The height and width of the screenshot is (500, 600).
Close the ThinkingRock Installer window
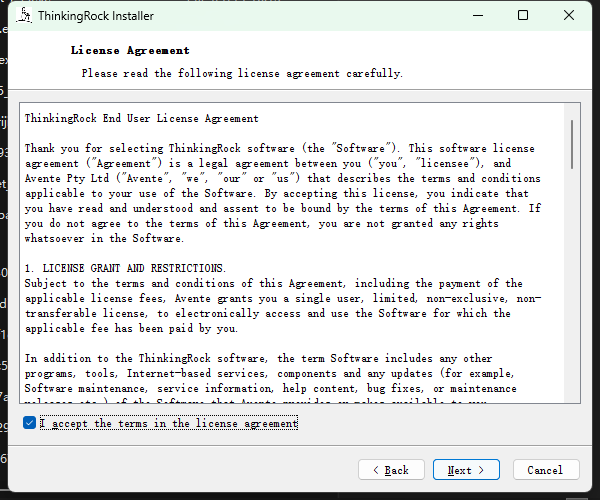point(569,15)
